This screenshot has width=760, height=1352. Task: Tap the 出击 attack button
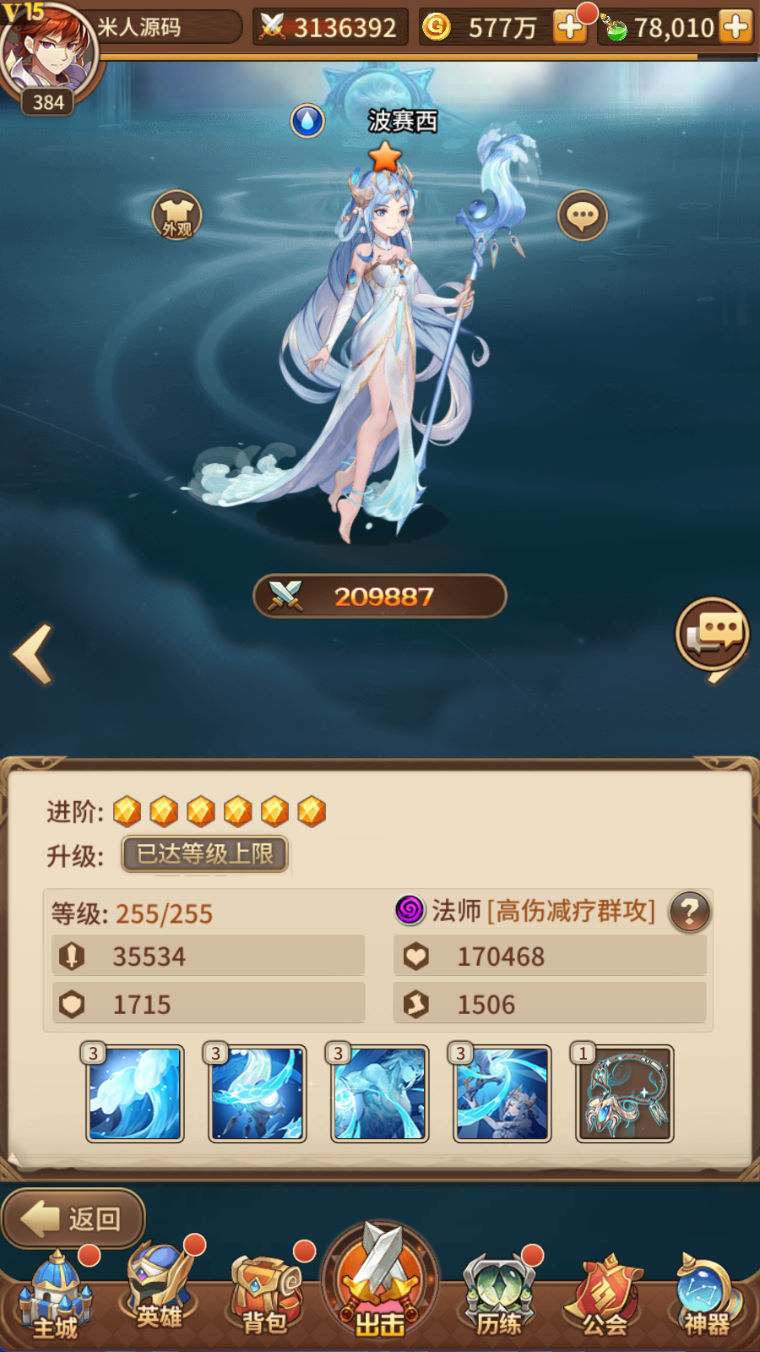click(380, 1282)
